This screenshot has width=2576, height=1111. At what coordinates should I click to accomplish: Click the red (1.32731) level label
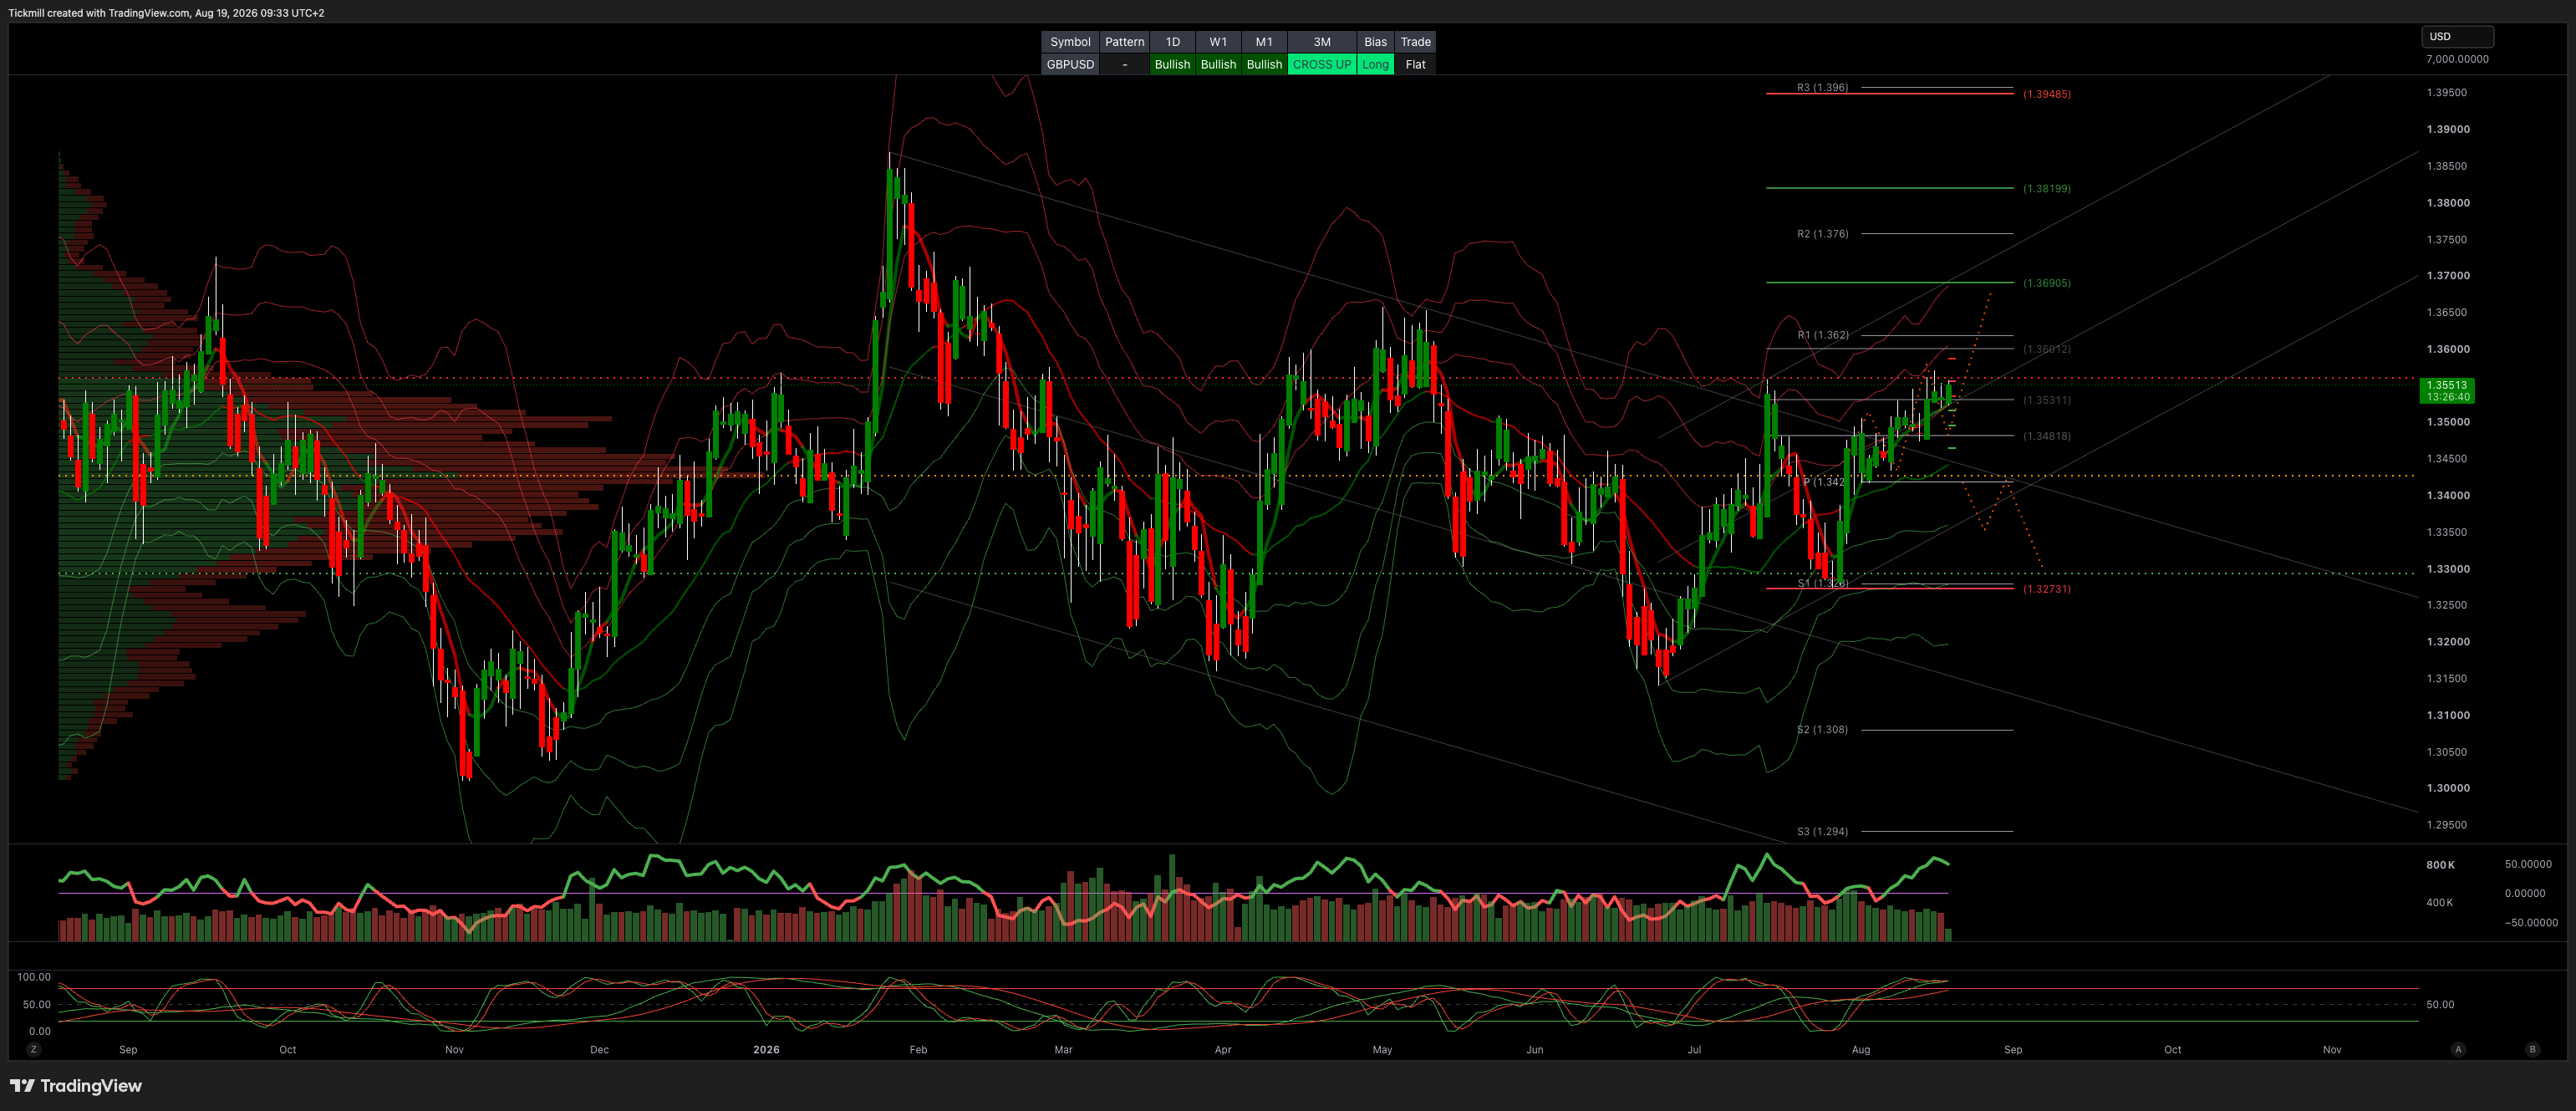pos(2046,589)
